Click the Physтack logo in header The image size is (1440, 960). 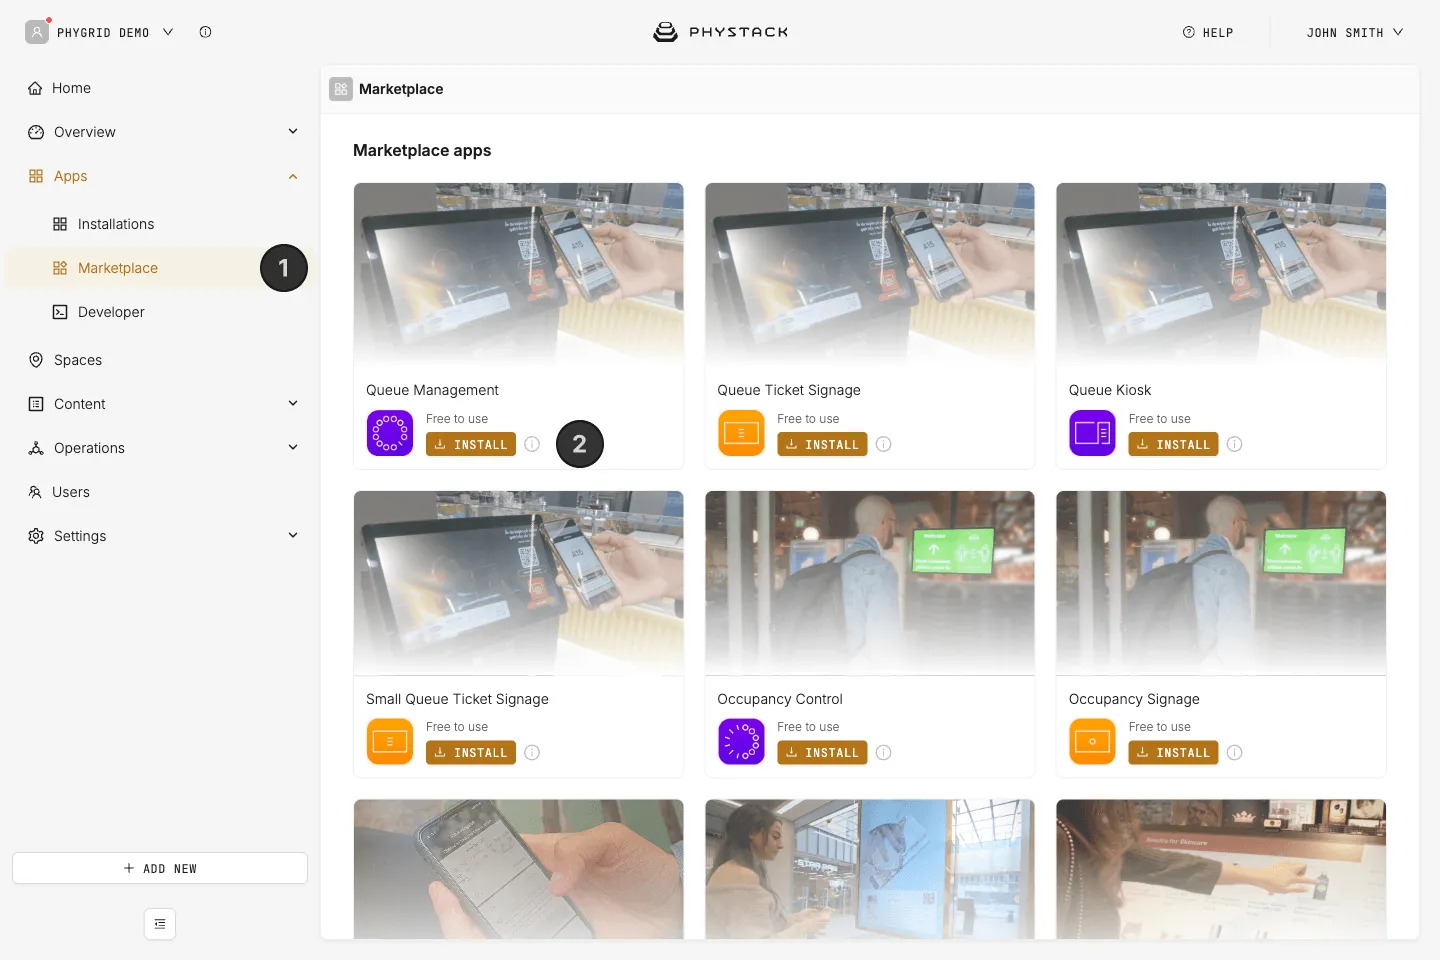click(720, 32)
